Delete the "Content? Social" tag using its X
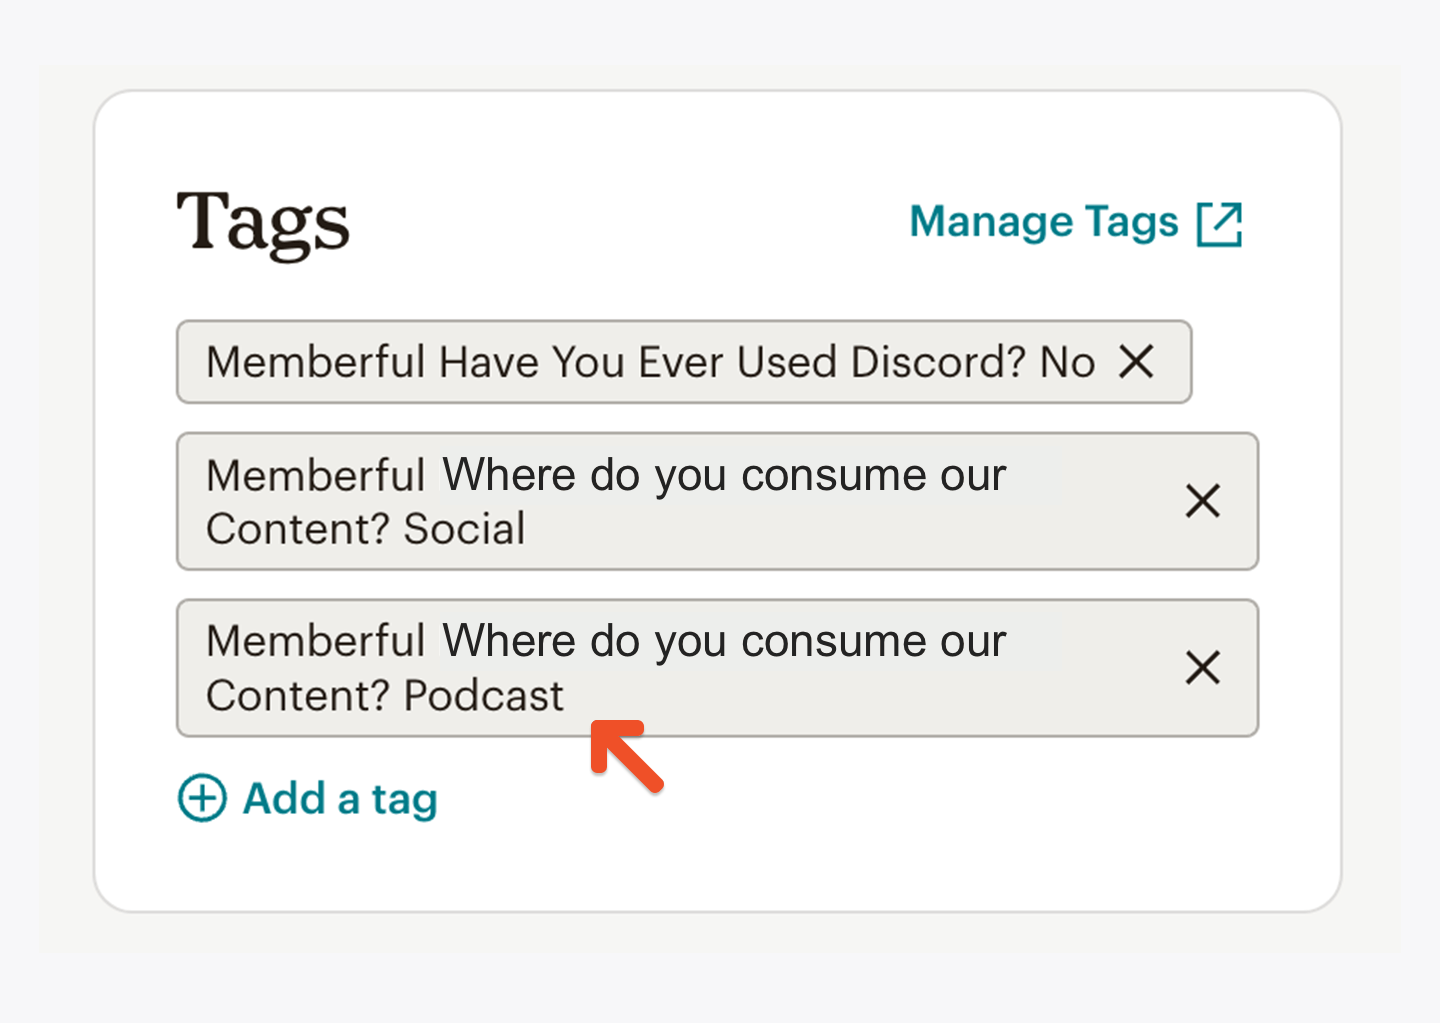Image resolution: width=1440 pixels, height=1023 pixels. pyautogui.click(x=1202, y=501)
